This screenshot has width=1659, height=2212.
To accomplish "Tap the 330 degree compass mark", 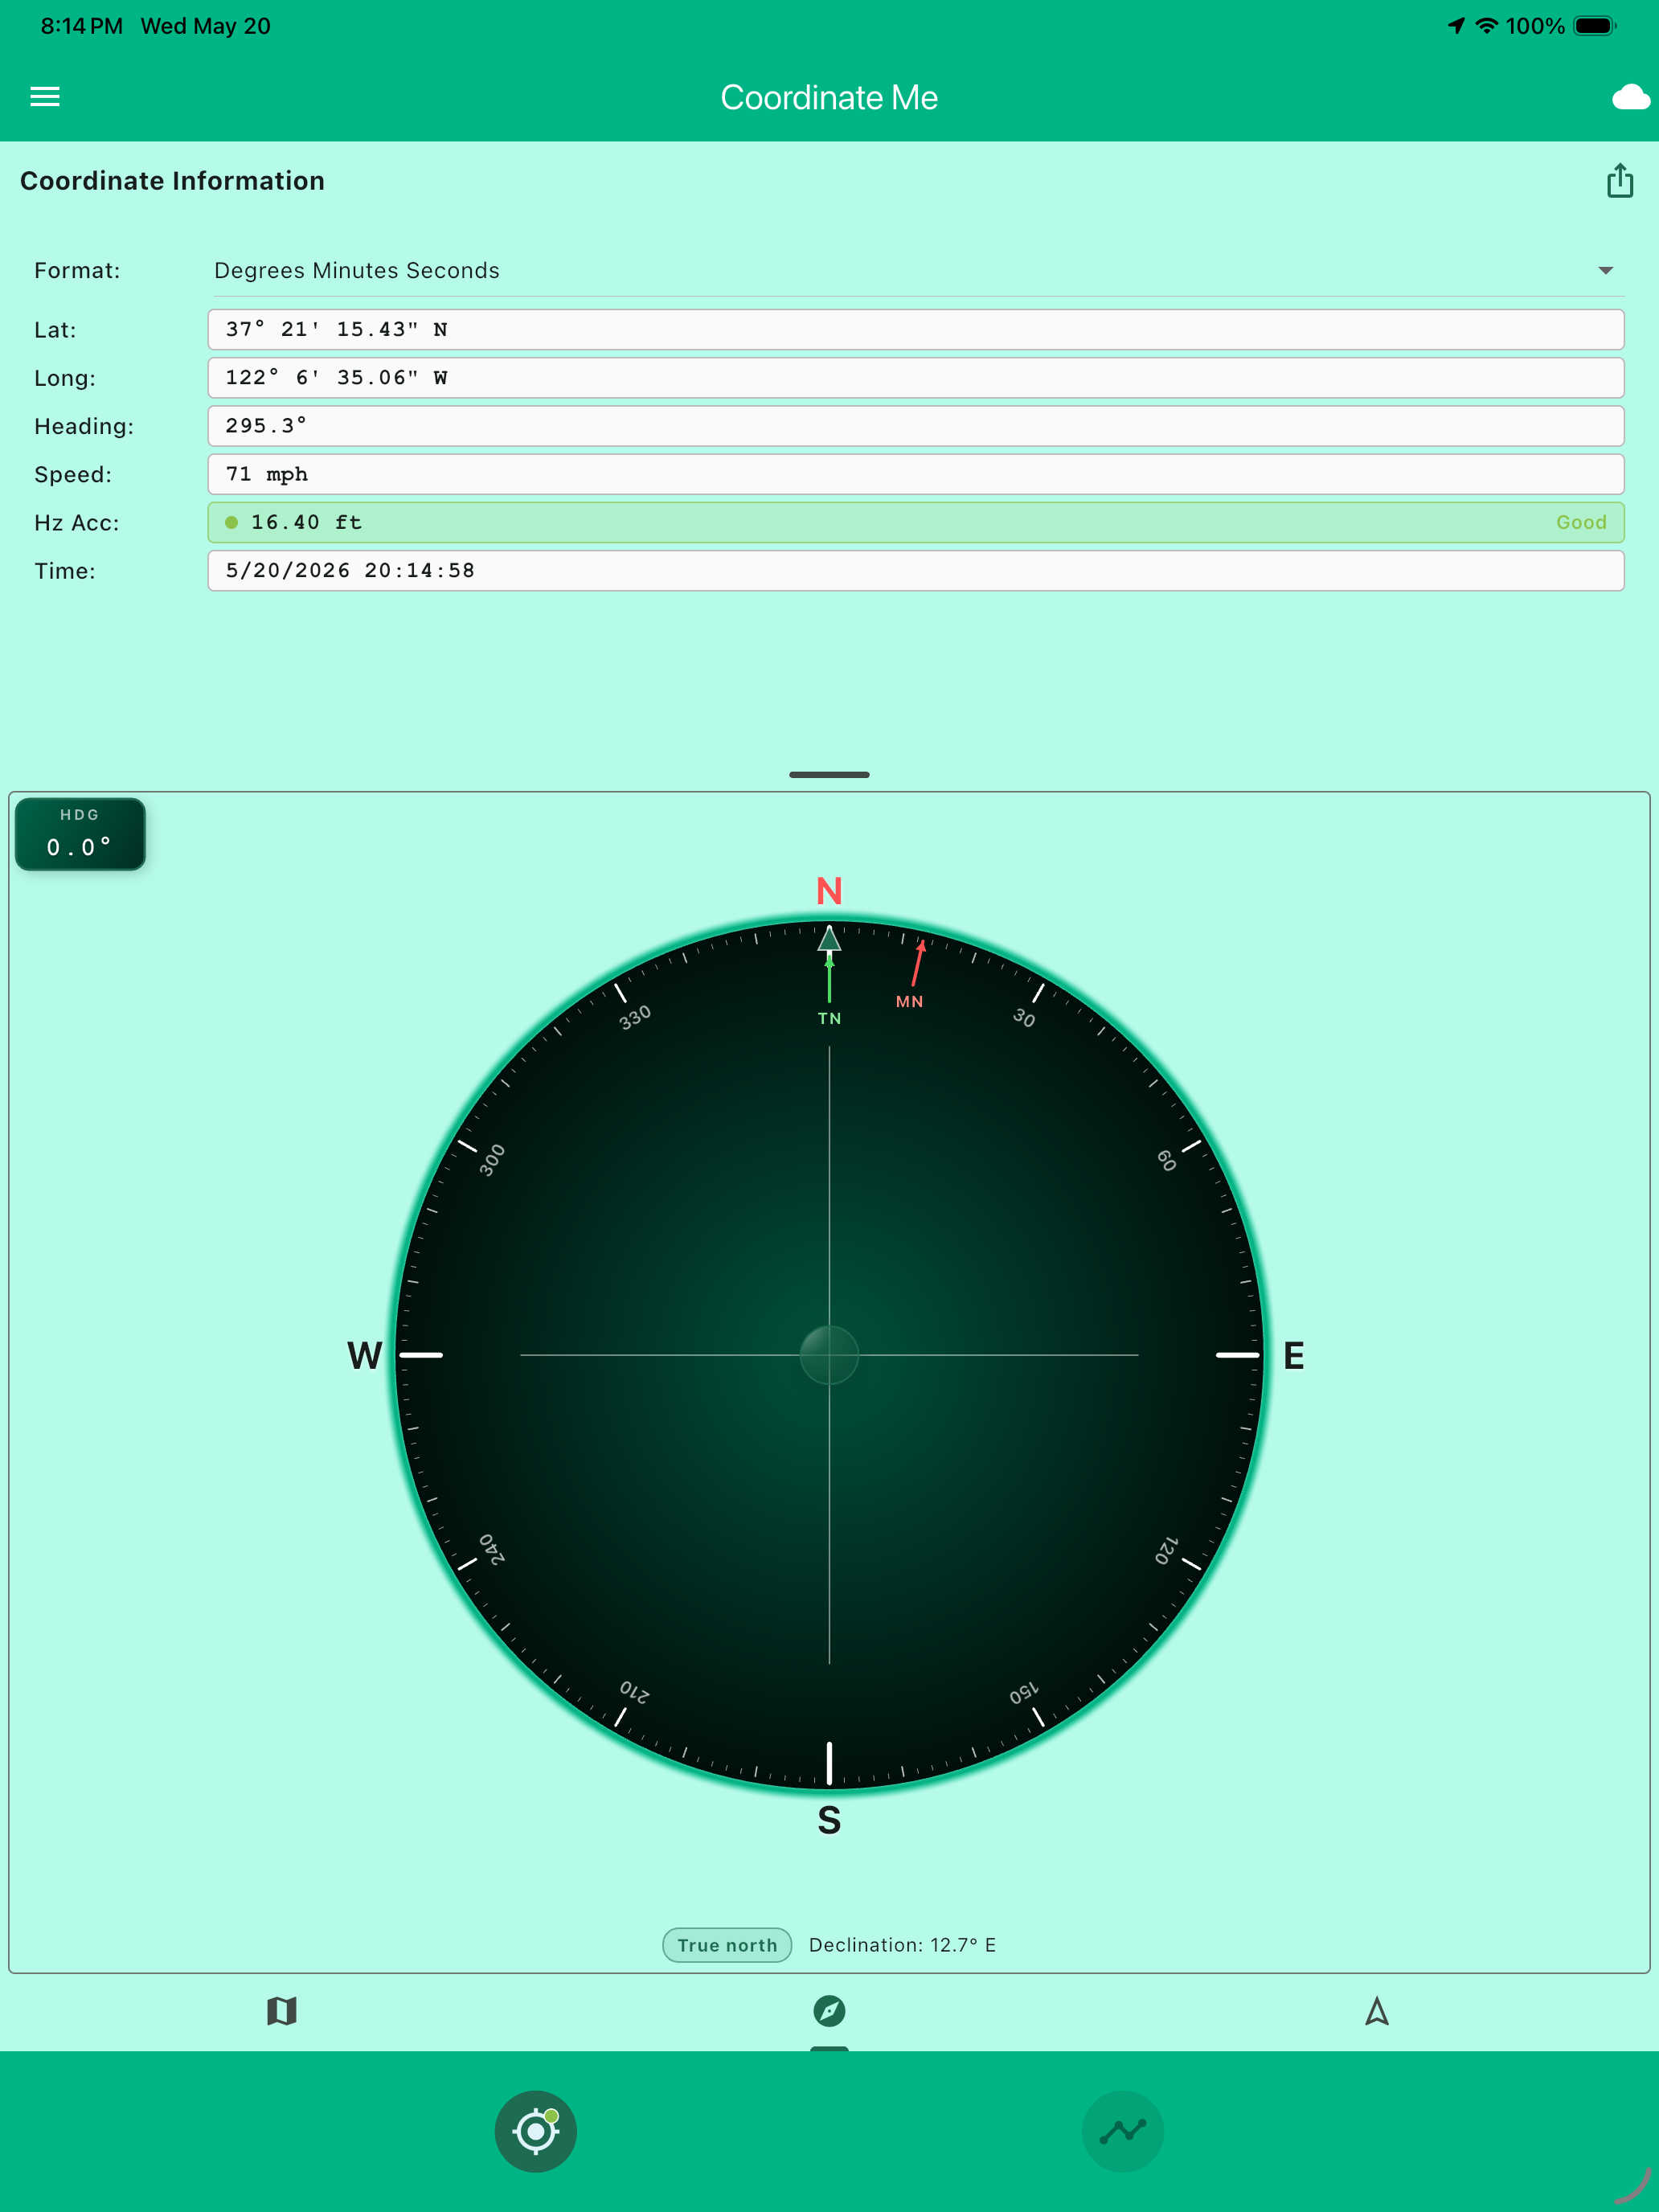I will point(634,1018).
